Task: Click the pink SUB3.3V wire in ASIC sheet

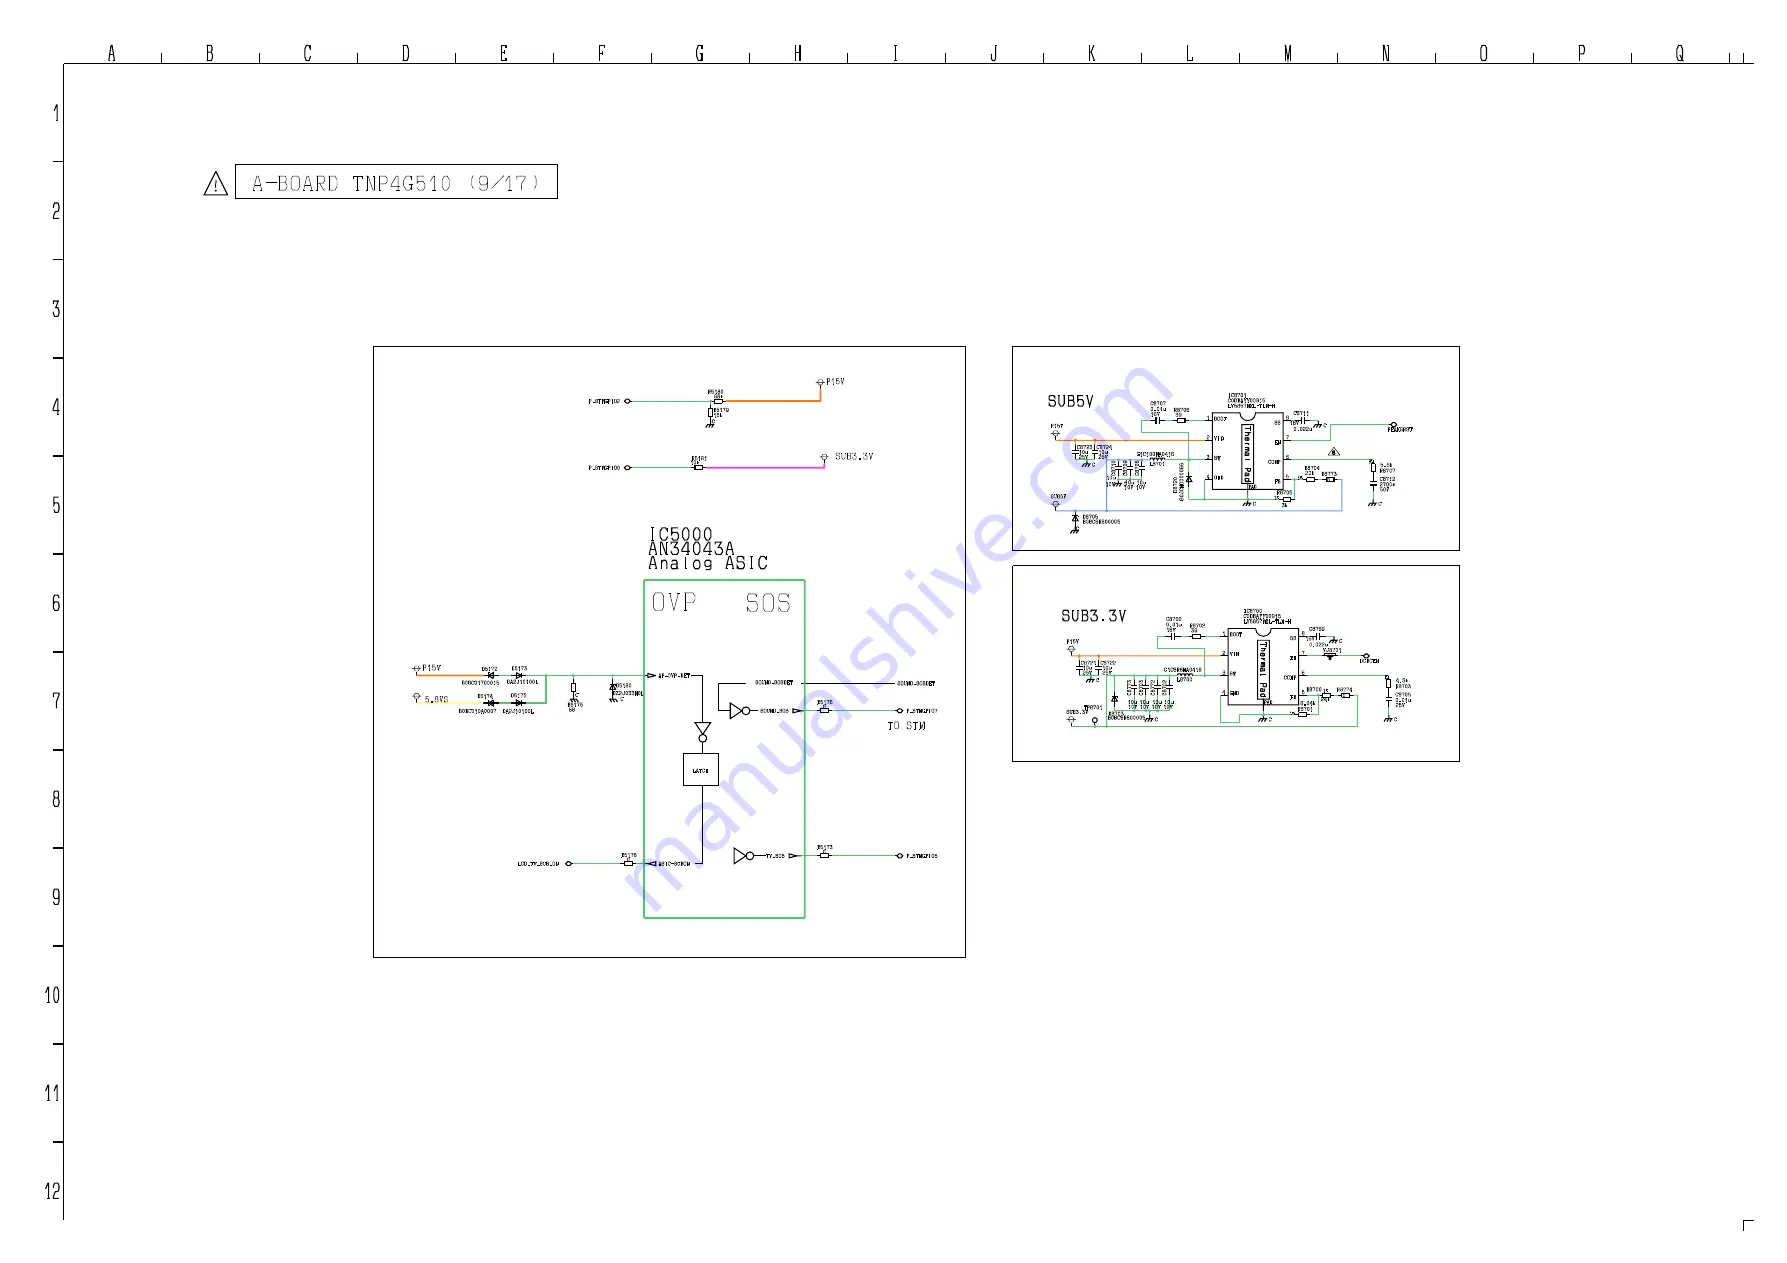Action: click(x=763, y=467)
